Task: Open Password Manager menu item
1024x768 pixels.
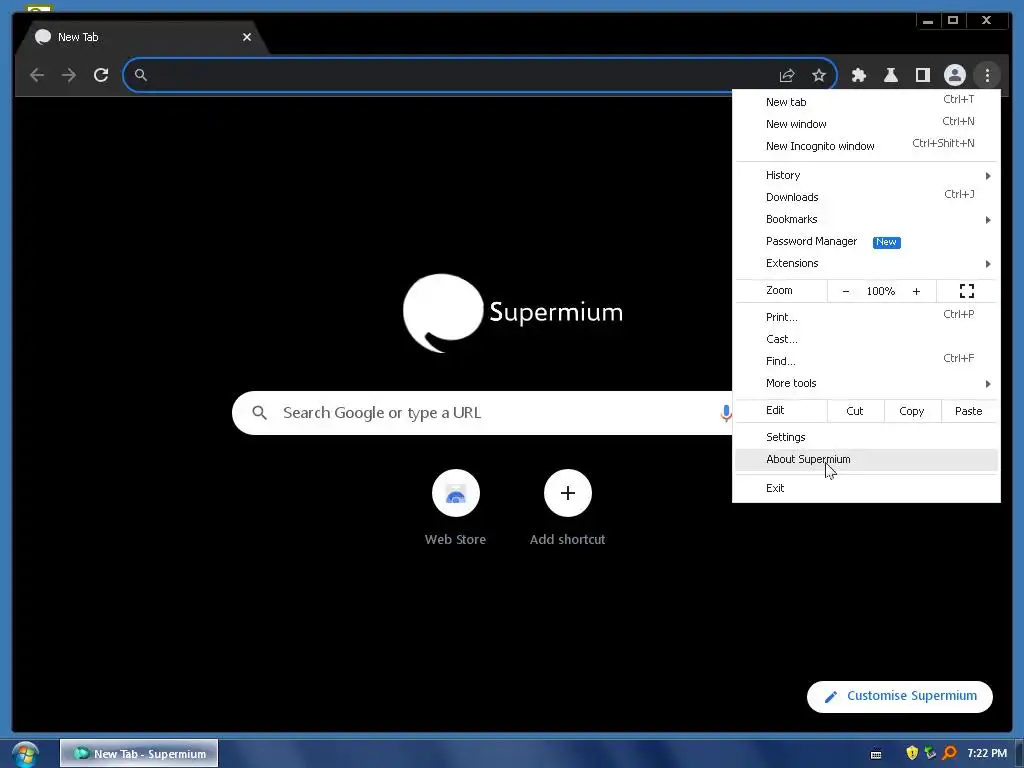Action: tap(866, 242)
